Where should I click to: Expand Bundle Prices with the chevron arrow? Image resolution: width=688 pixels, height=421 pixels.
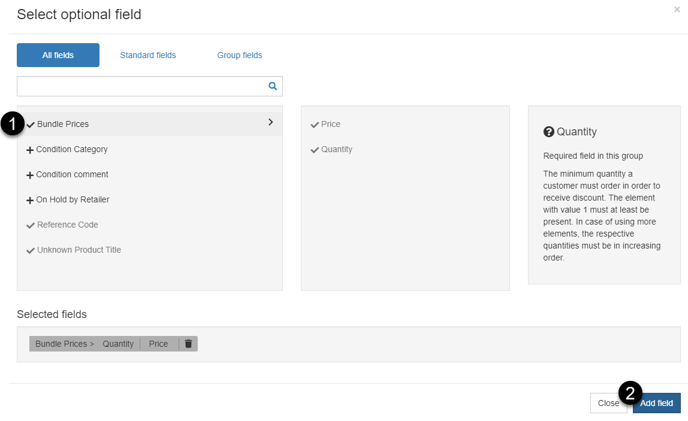pos(271,122)
